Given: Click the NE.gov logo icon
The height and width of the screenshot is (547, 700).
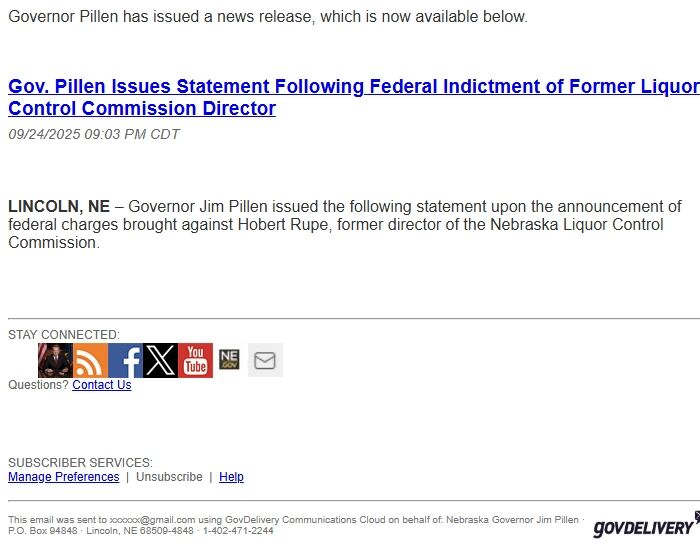Looking at the screenshot, I should point(229,359).
